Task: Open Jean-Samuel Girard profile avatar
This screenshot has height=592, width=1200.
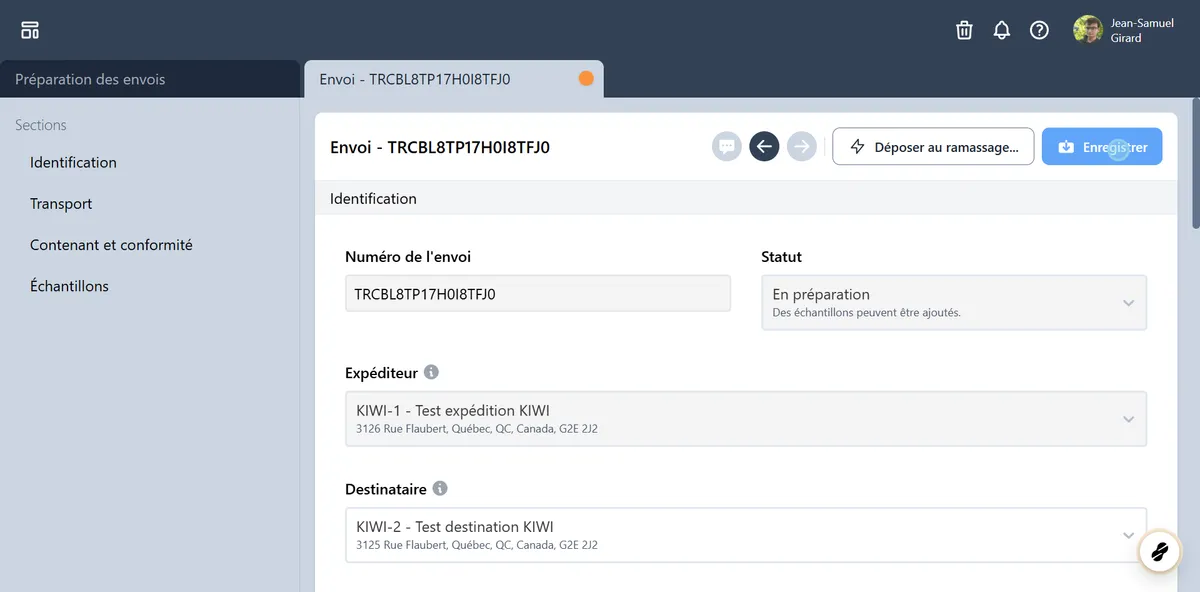Action: tap(1087, 30)
